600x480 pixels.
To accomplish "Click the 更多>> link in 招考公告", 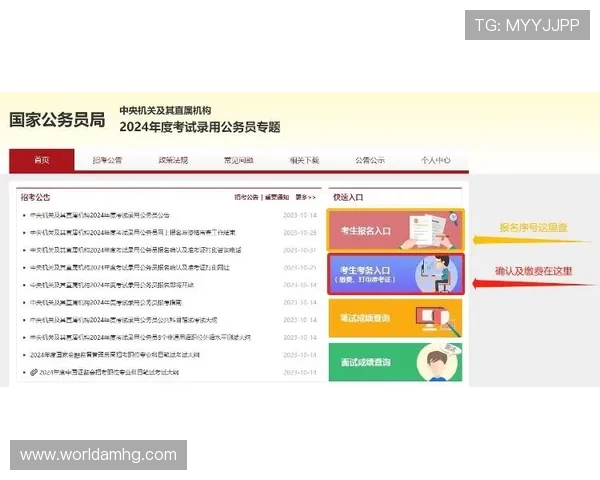I will tap(305, 197).
